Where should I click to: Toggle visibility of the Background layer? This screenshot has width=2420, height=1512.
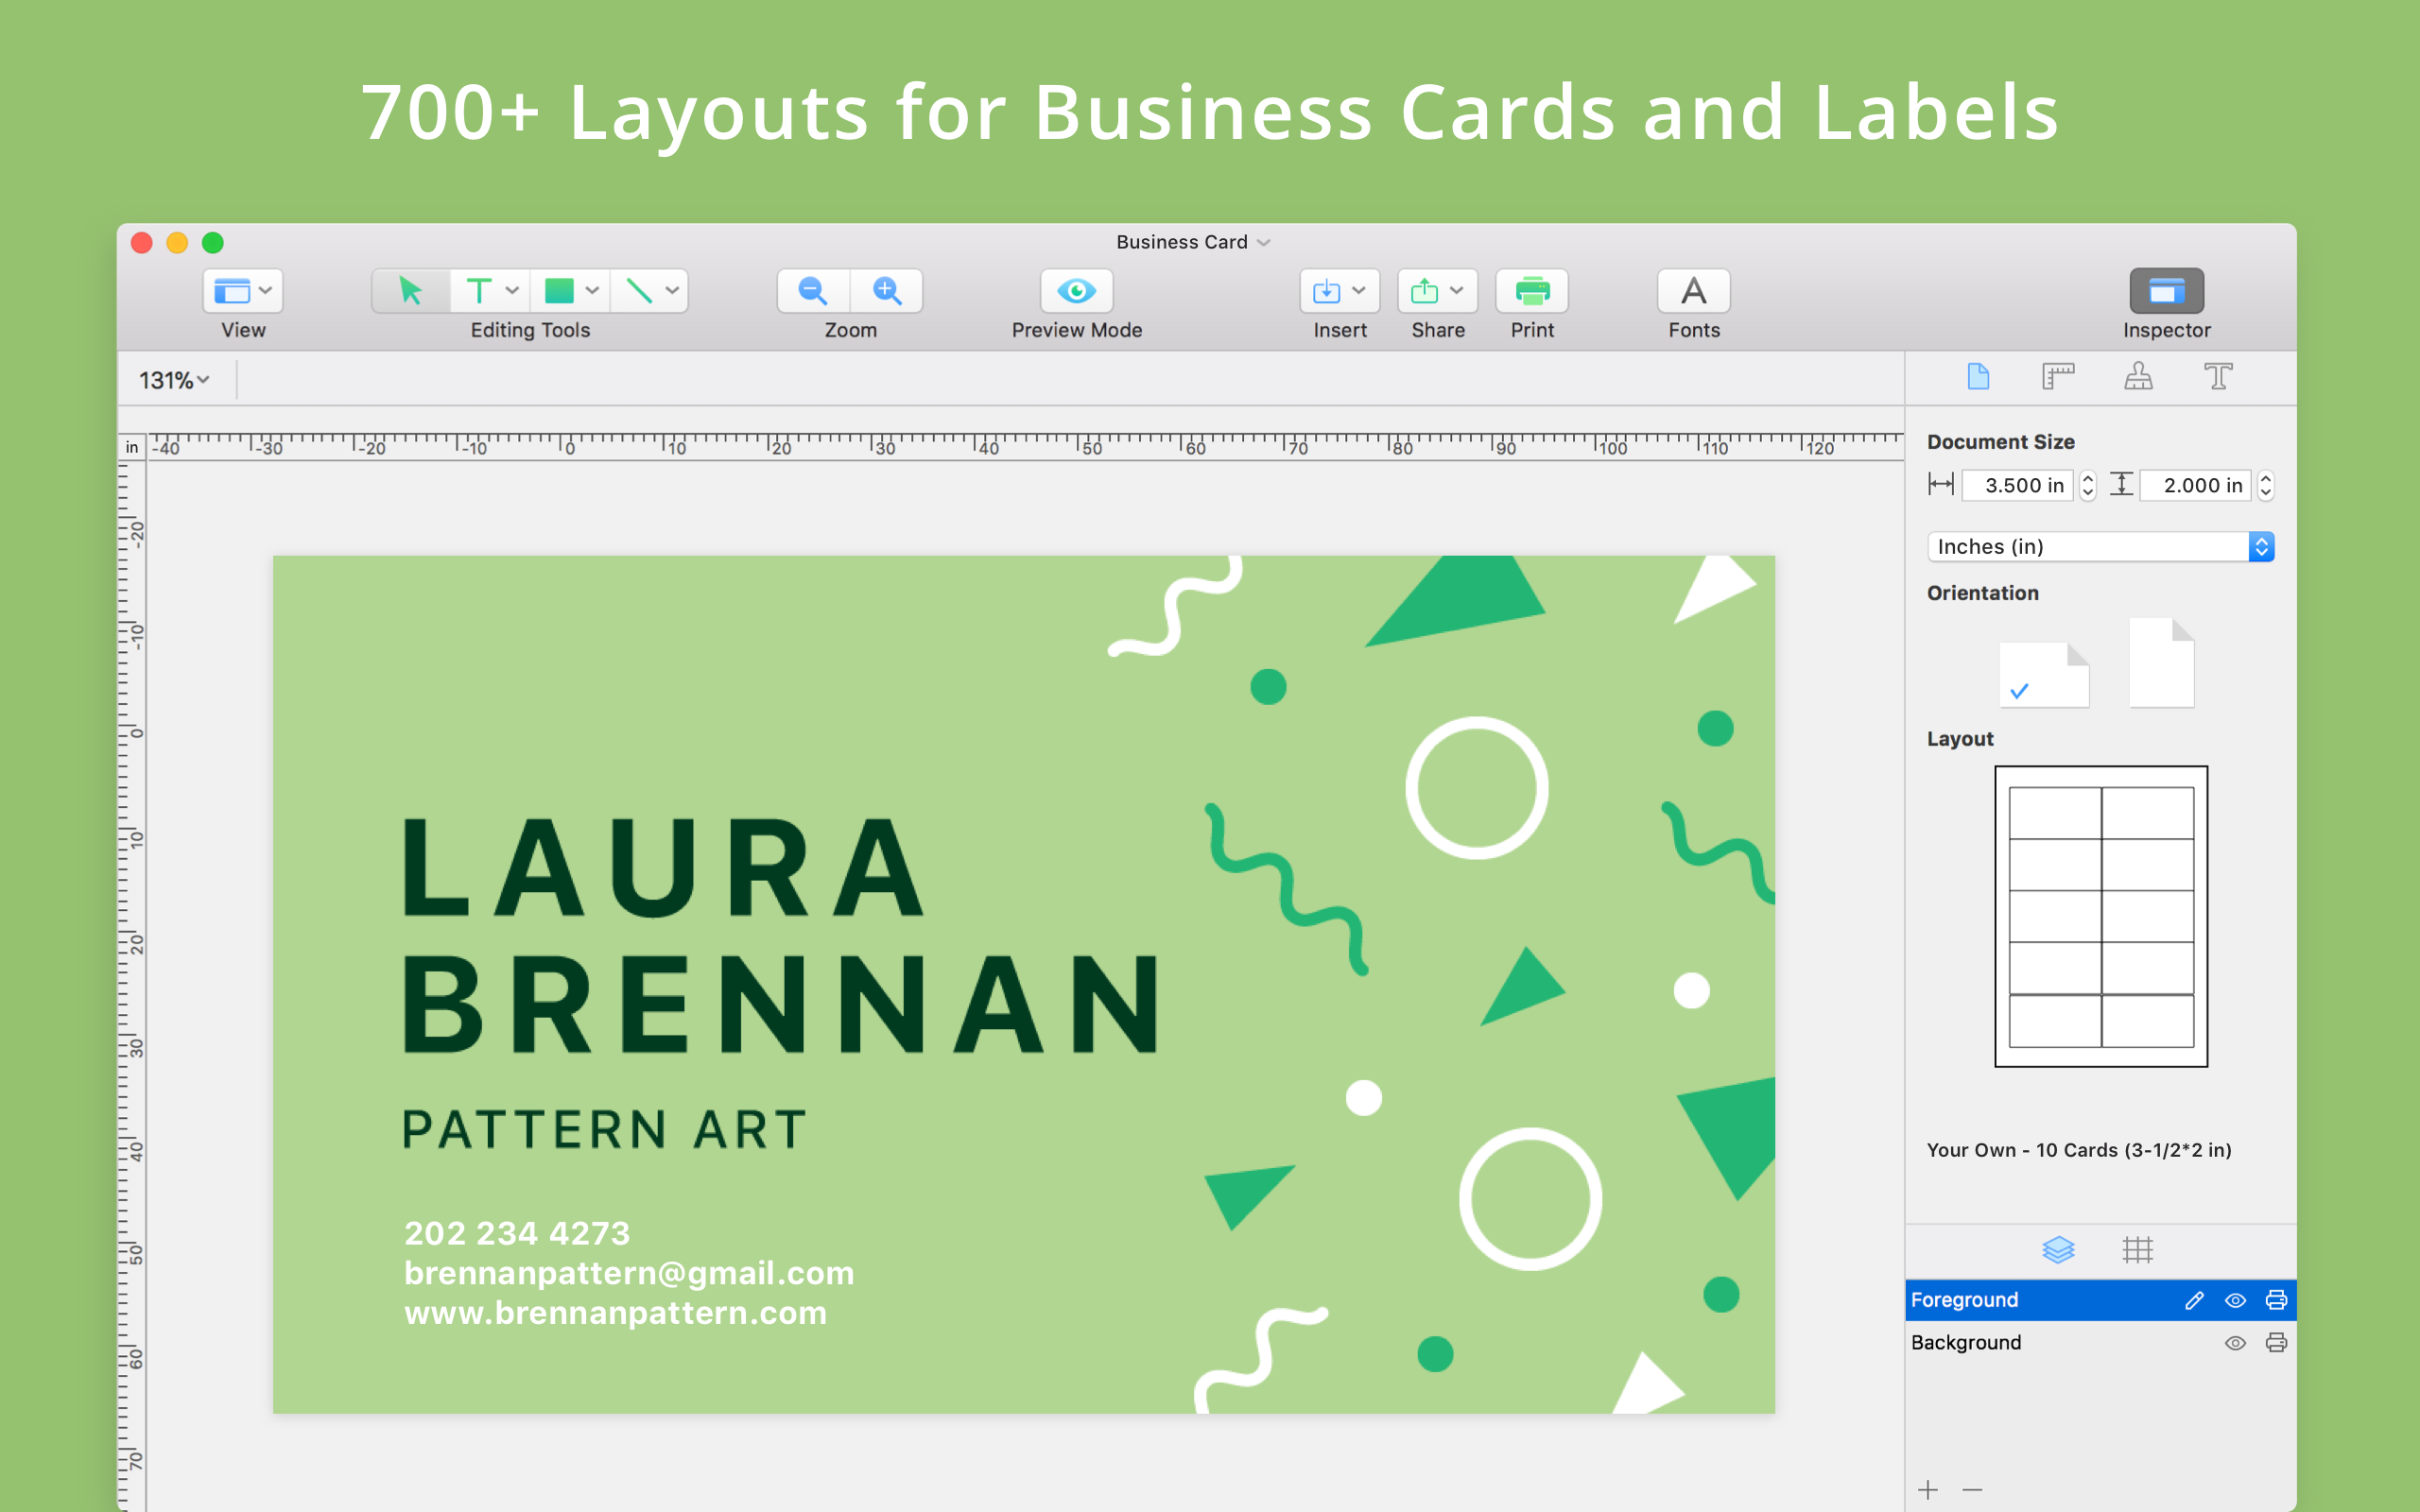[x=2235, y=1342]
